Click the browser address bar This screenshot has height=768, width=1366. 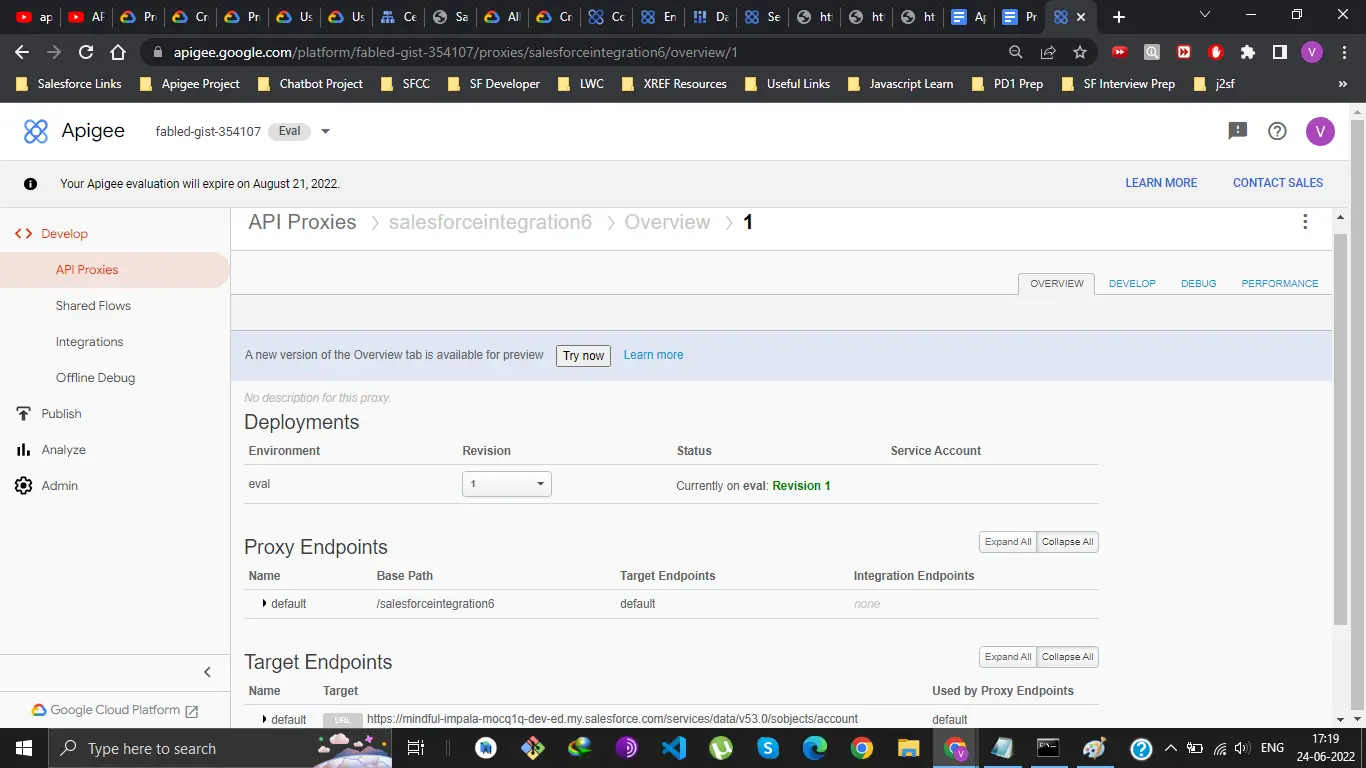pyautogui.click(x=580, y=52)
